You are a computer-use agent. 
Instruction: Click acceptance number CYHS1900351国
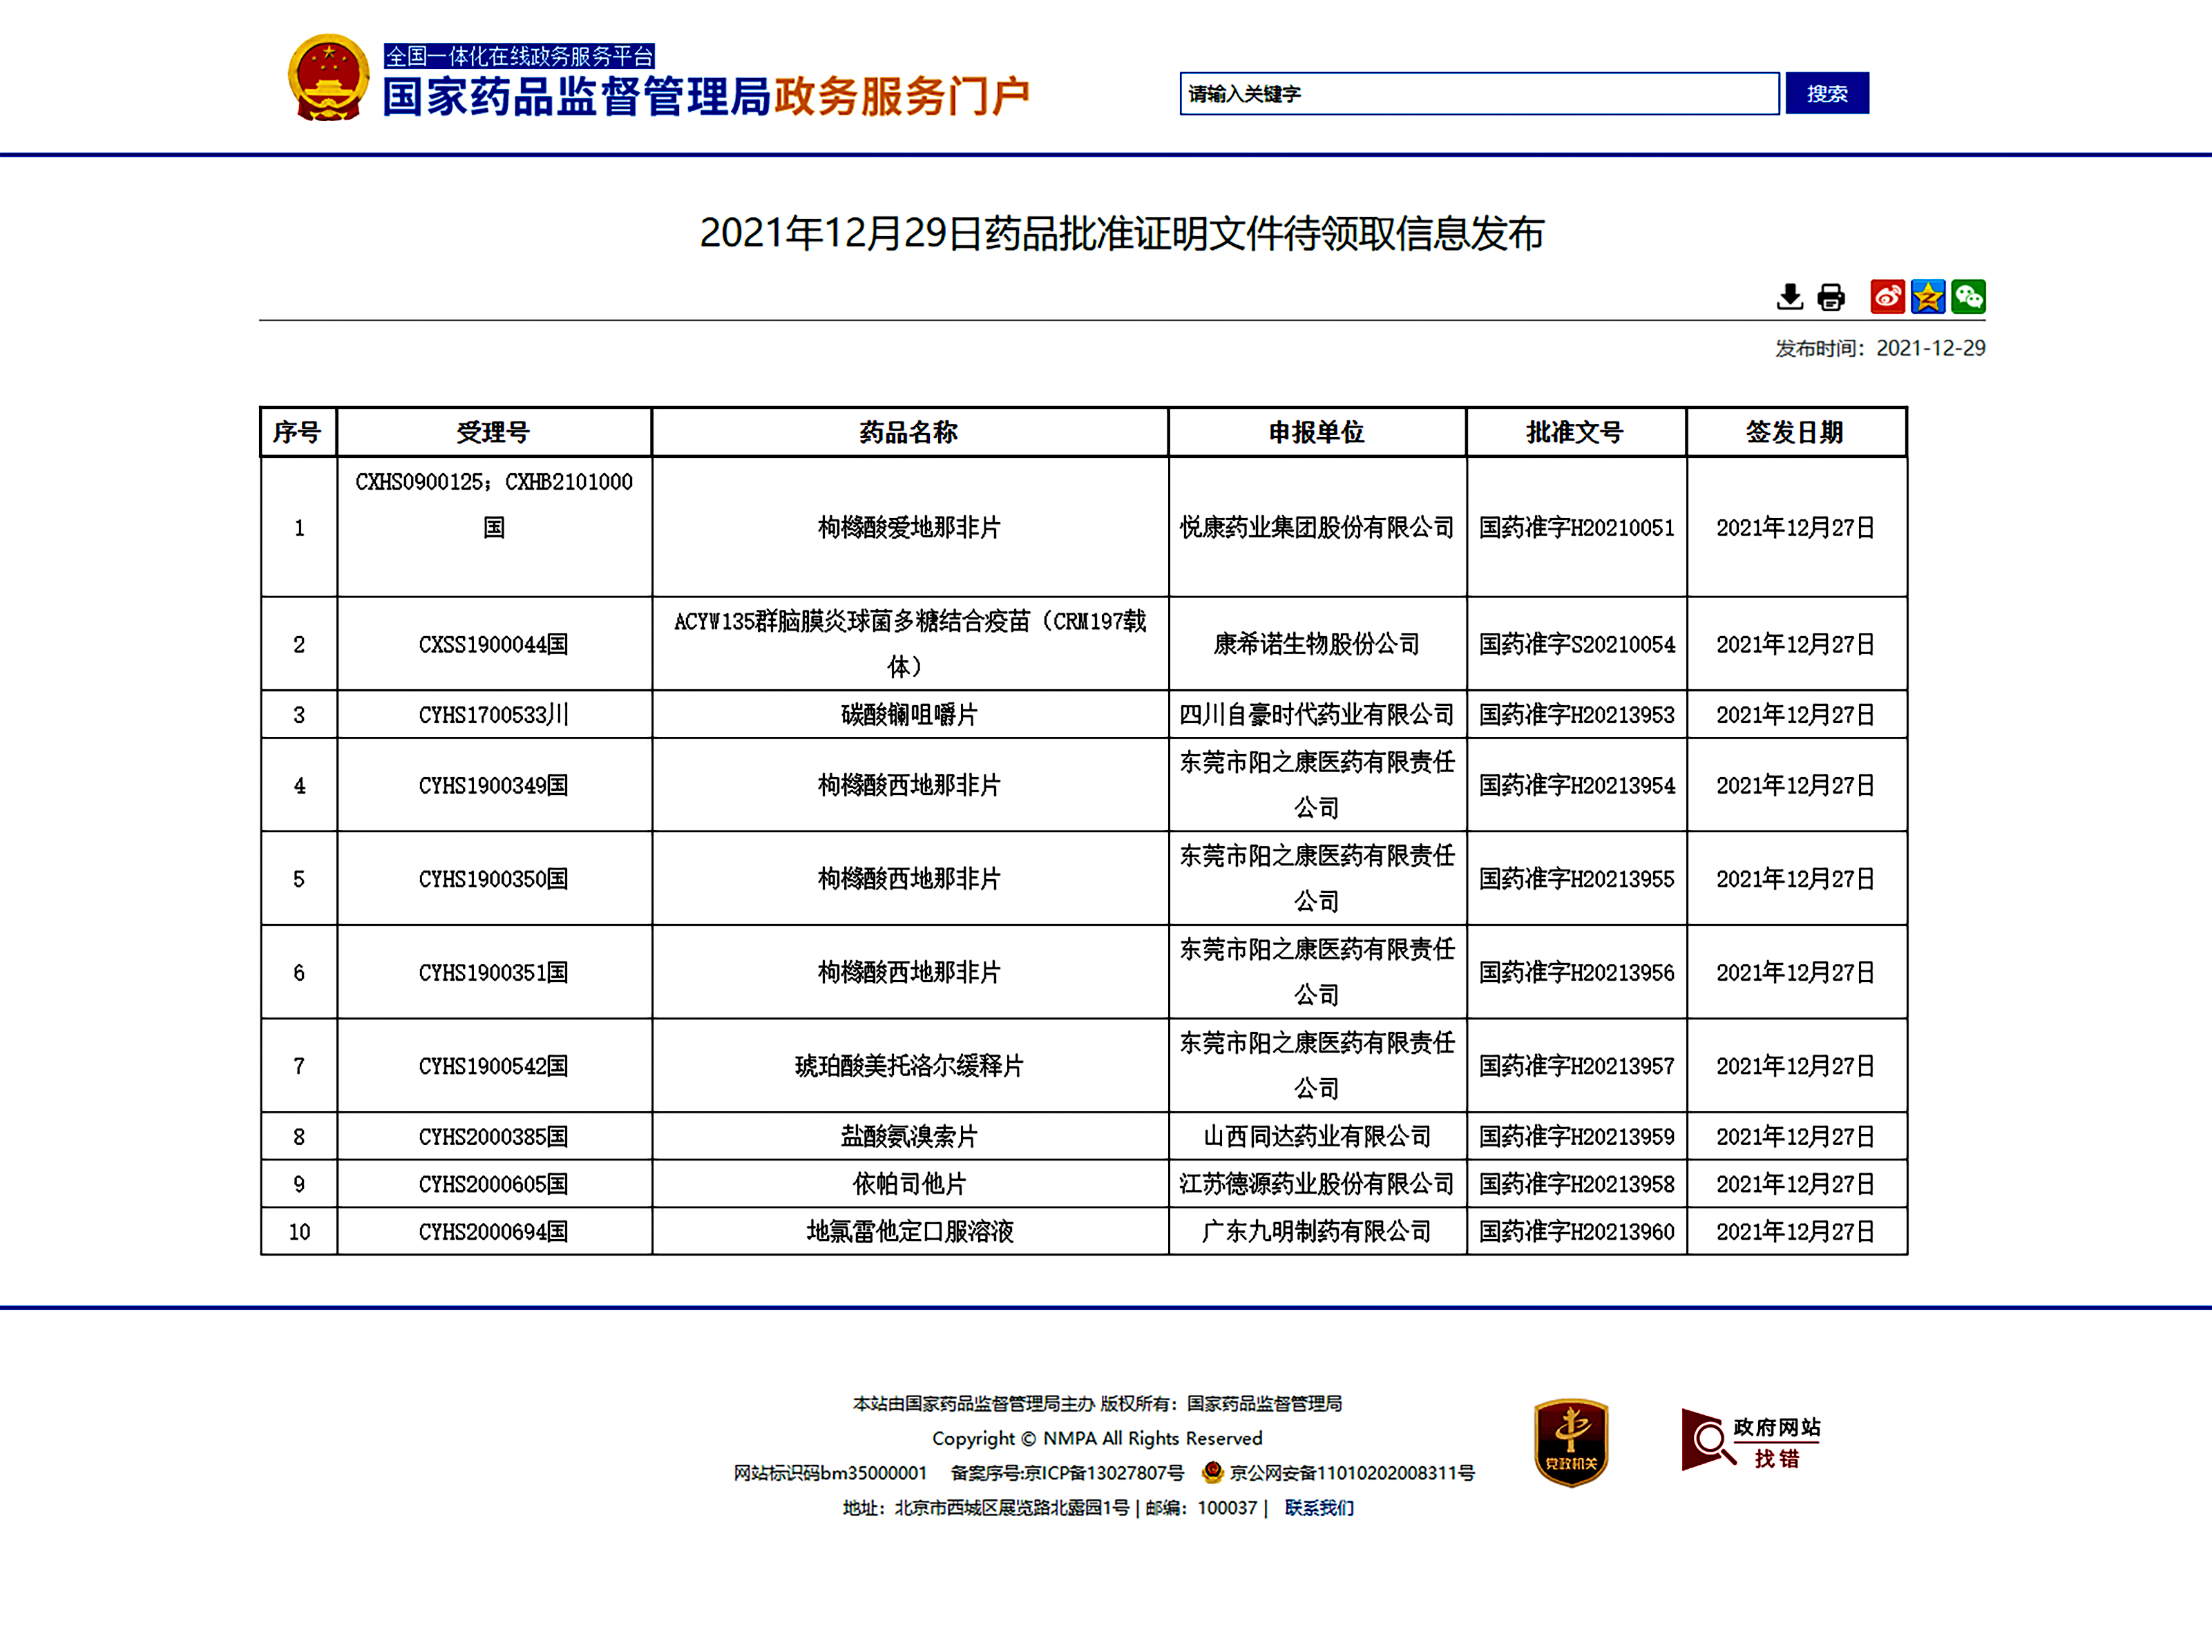point(494,973)
